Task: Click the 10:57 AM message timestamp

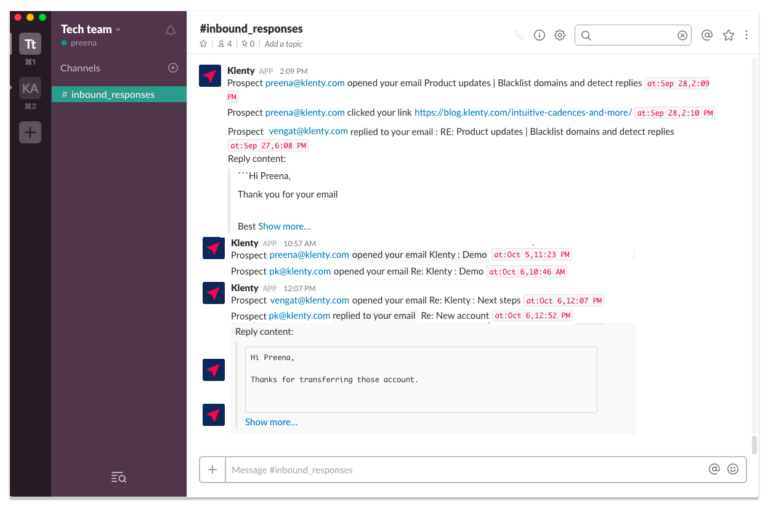Action: tap(300, 243)
